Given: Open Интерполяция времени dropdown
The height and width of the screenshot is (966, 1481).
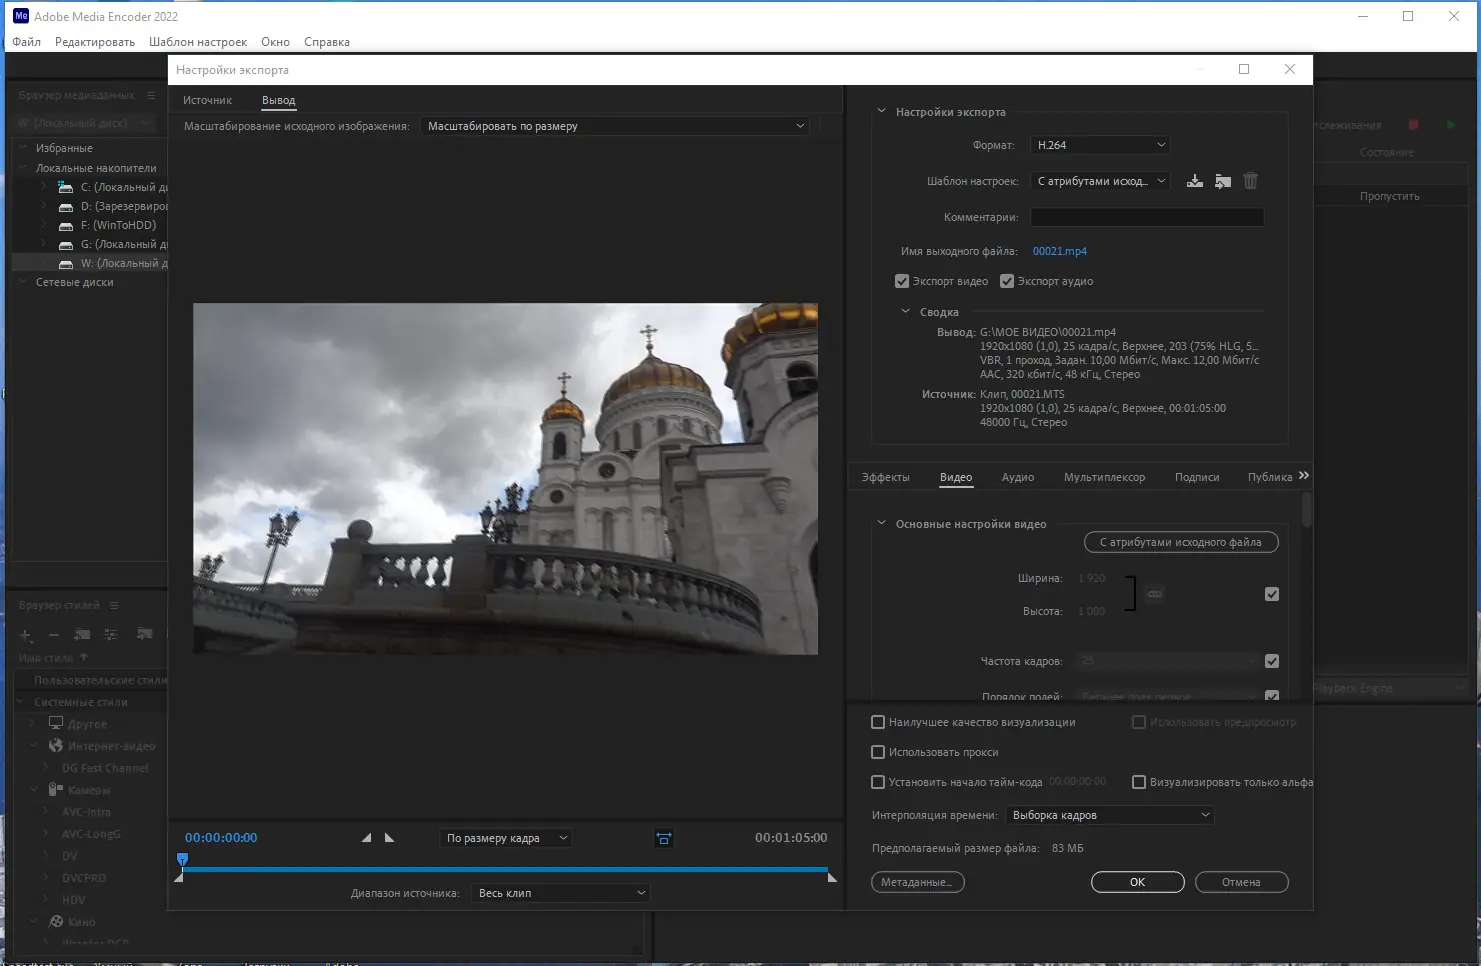Looking at the screenshot, I should 1110,815.
